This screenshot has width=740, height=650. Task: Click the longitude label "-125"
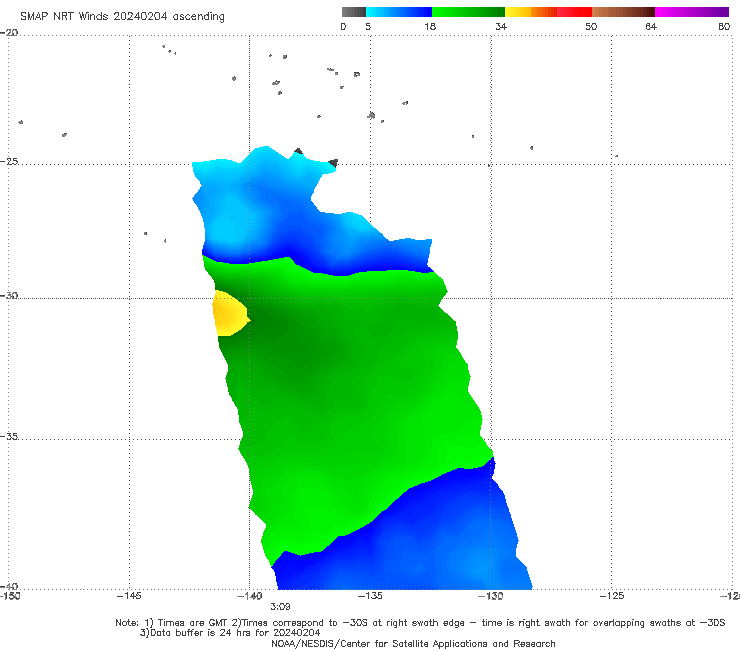[x=612, y=596]
